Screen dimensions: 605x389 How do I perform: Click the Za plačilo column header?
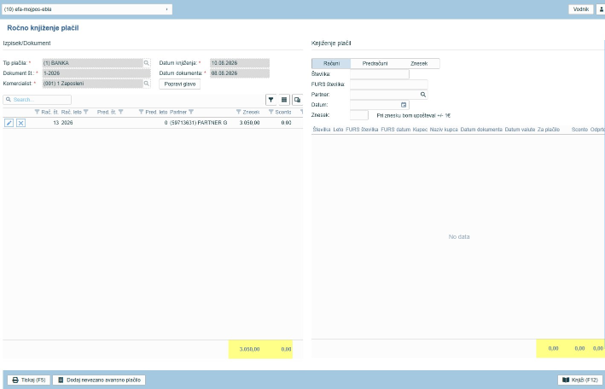[x=548, y=130]
